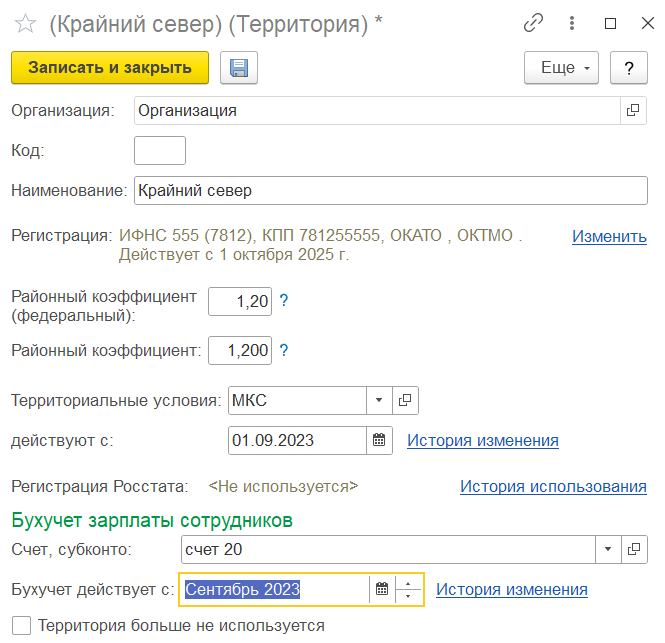Viewport: 665px width, 643px height.
Task: Edit federal Районный коэффициент value 1,20
Action: 240,301
